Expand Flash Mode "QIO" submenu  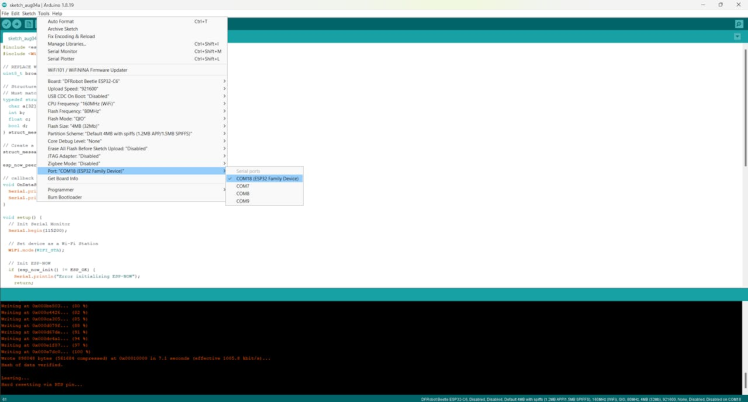[x=132, y=119]
